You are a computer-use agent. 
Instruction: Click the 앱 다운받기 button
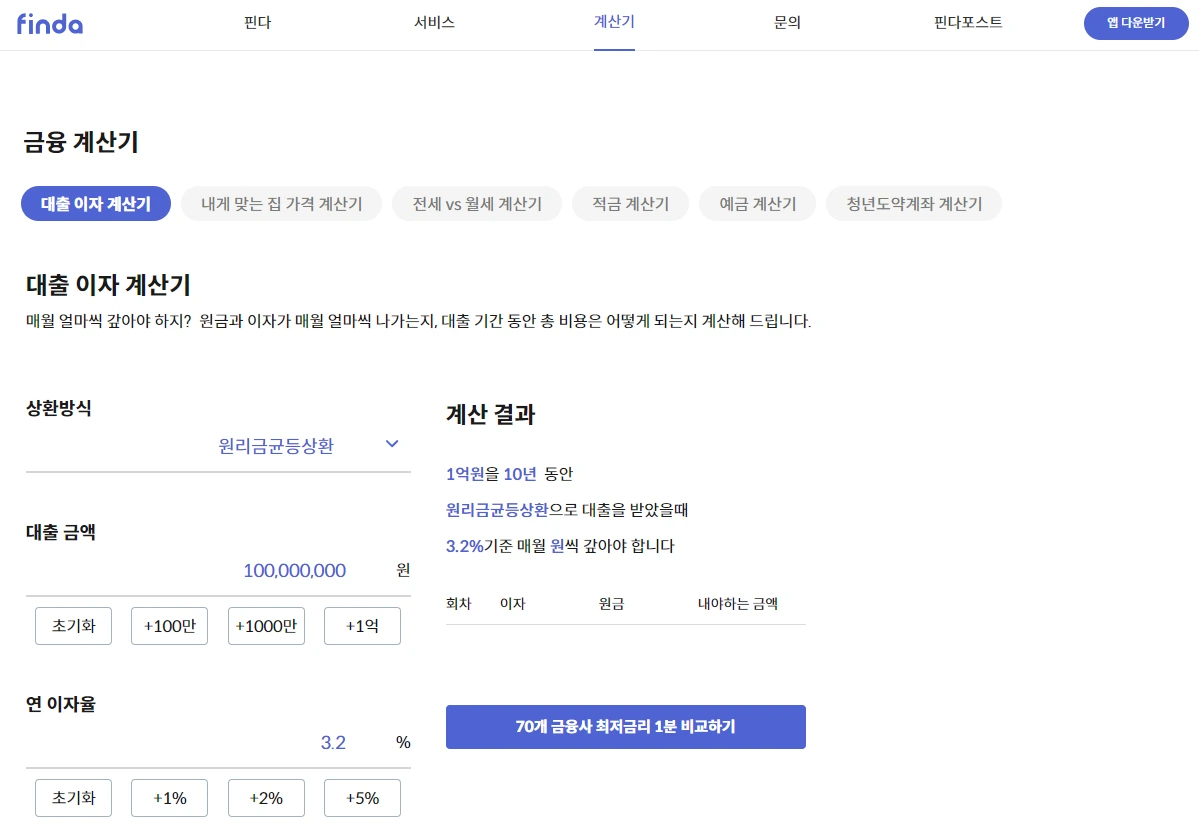click(1135, 23)
